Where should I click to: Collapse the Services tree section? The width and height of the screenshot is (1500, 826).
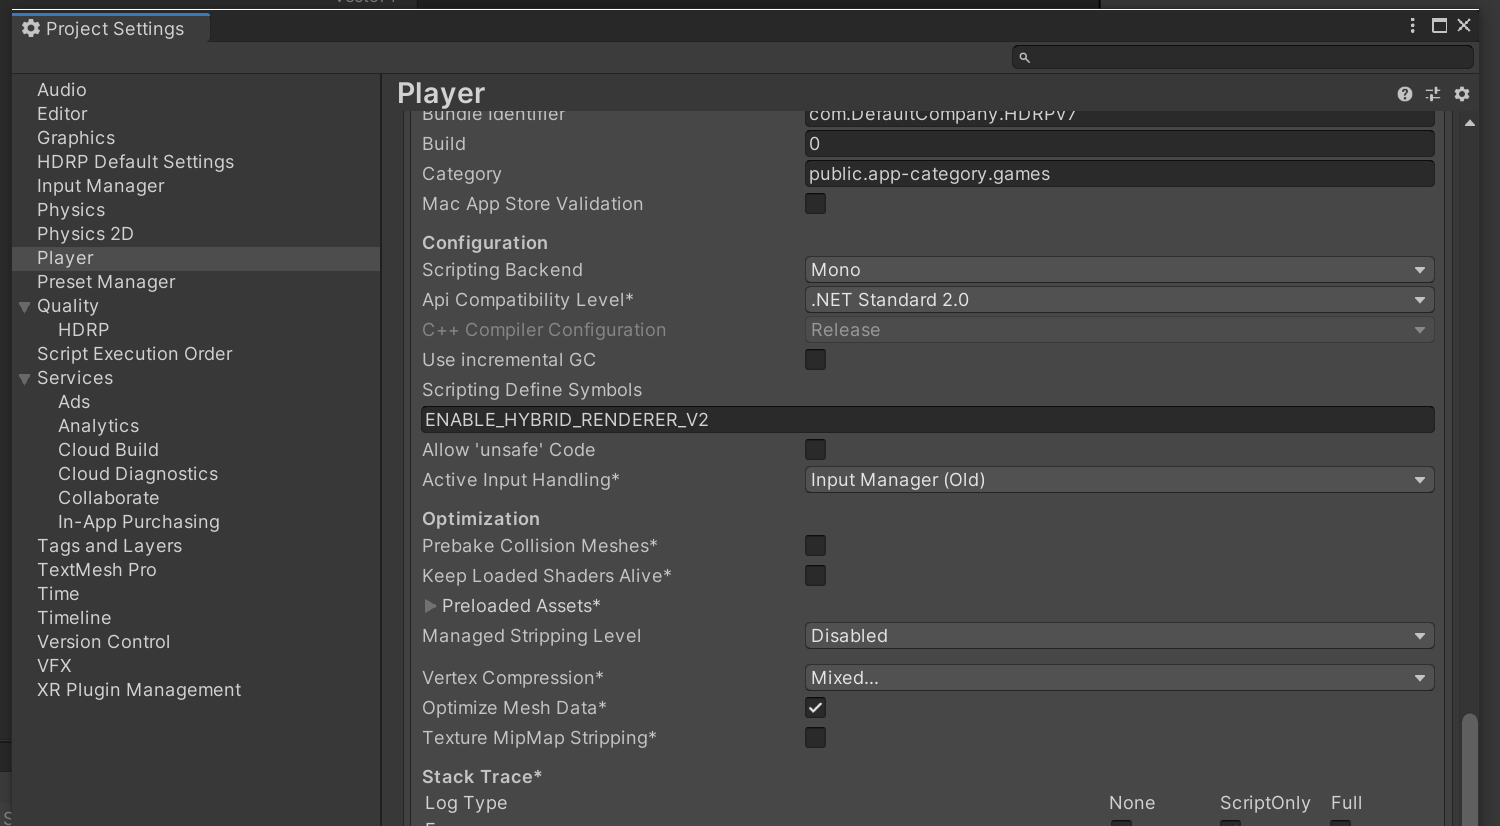coord(25,379)
